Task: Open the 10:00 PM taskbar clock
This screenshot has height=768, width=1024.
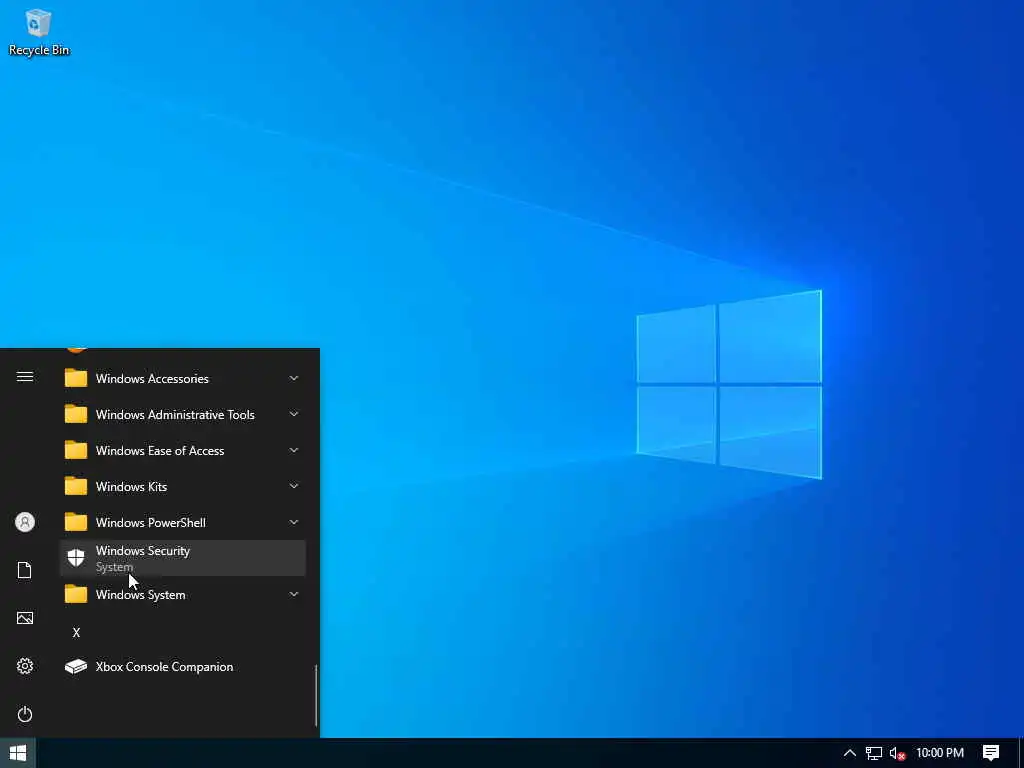Action: coord(940,753)
